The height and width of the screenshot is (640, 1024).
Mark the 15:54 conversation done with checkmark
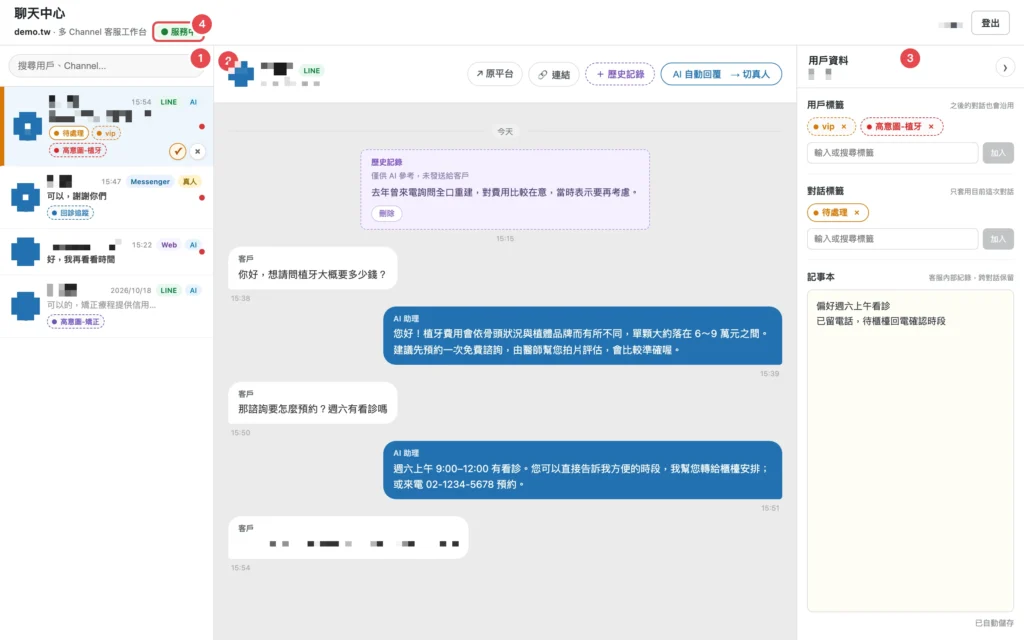pyautogui.click(x=178, y=151)
